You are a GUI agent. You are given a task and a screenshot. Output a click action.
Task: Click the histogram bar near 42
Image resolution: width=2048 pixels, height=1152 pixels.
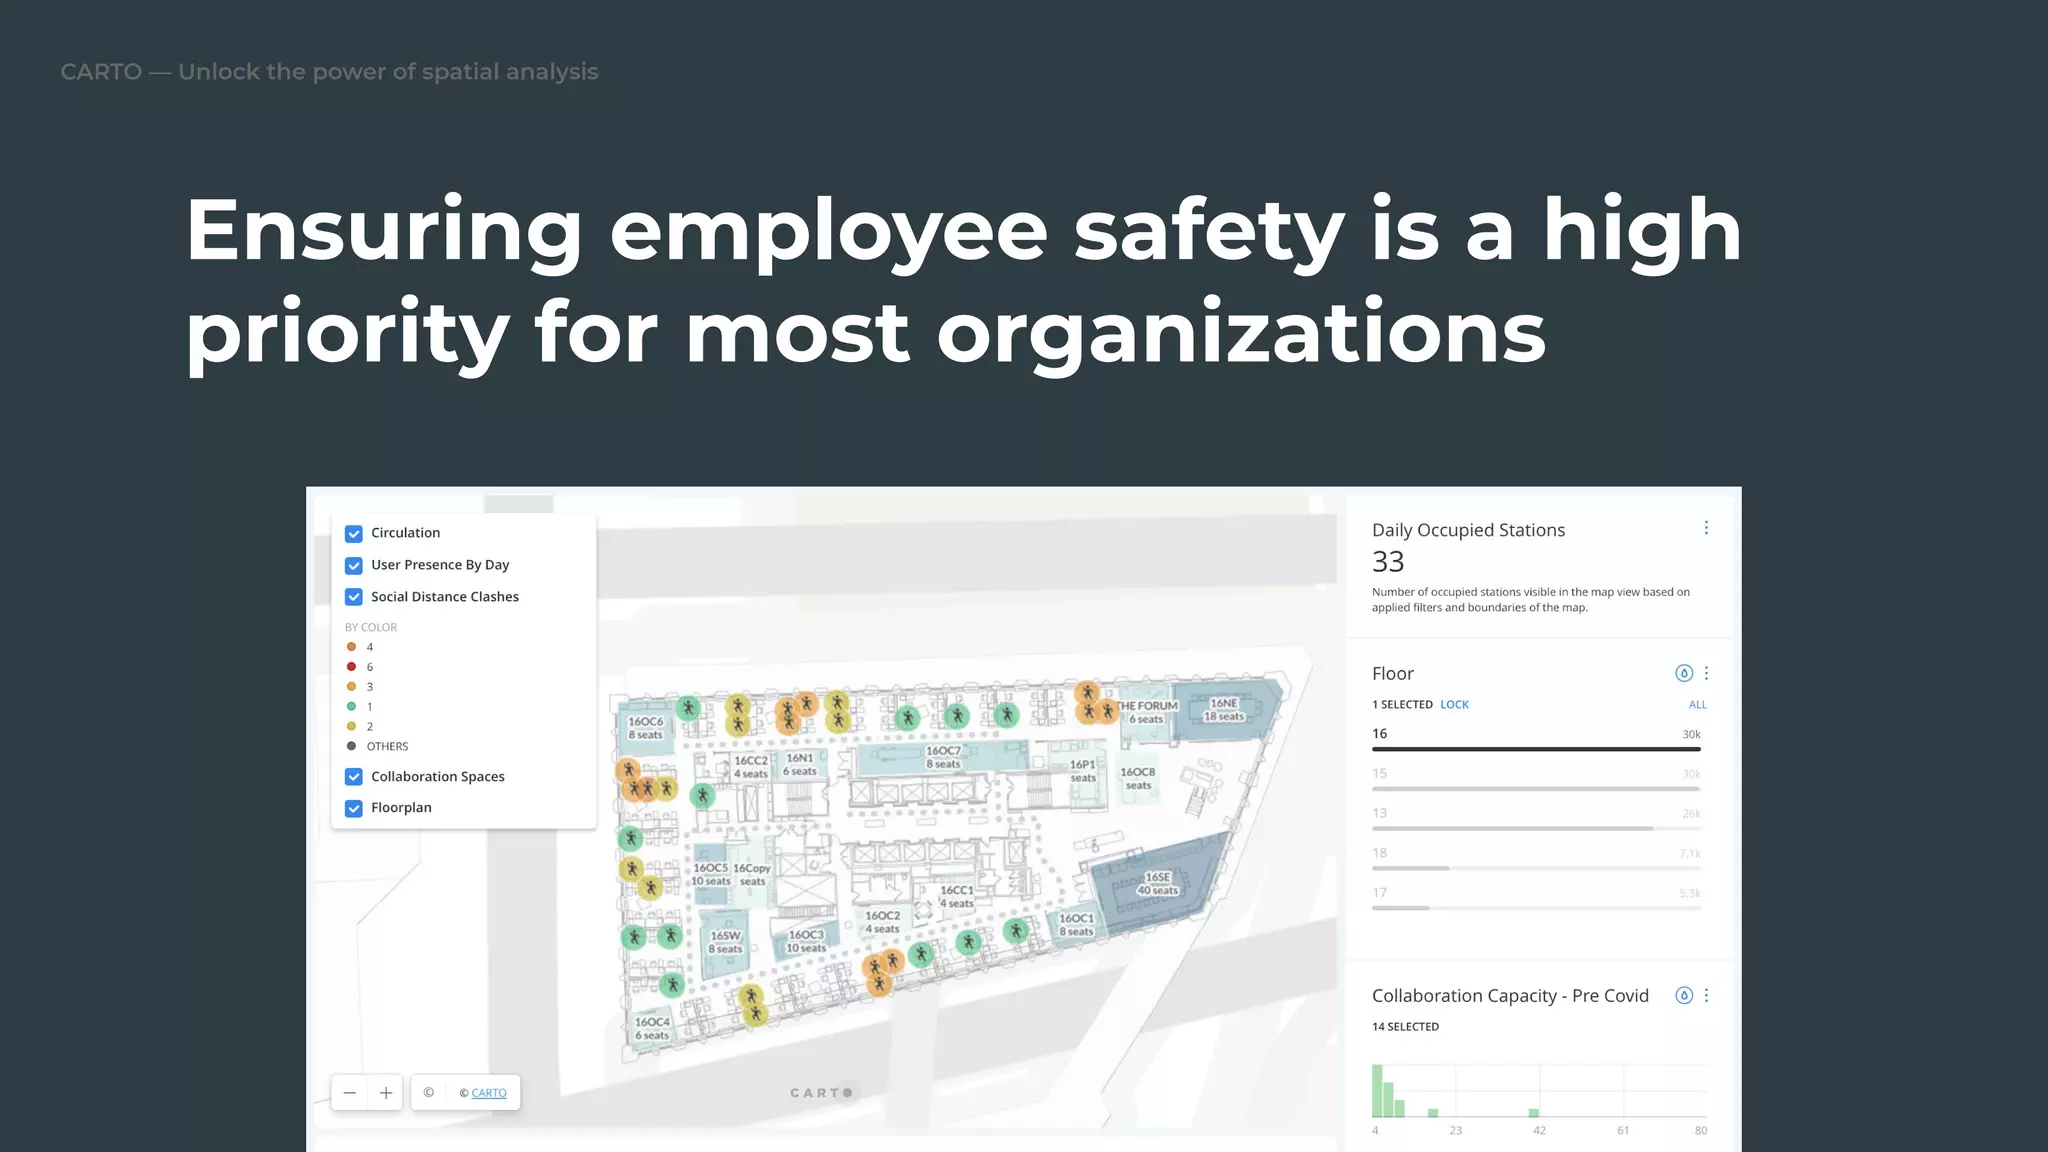[1534, 1113]
